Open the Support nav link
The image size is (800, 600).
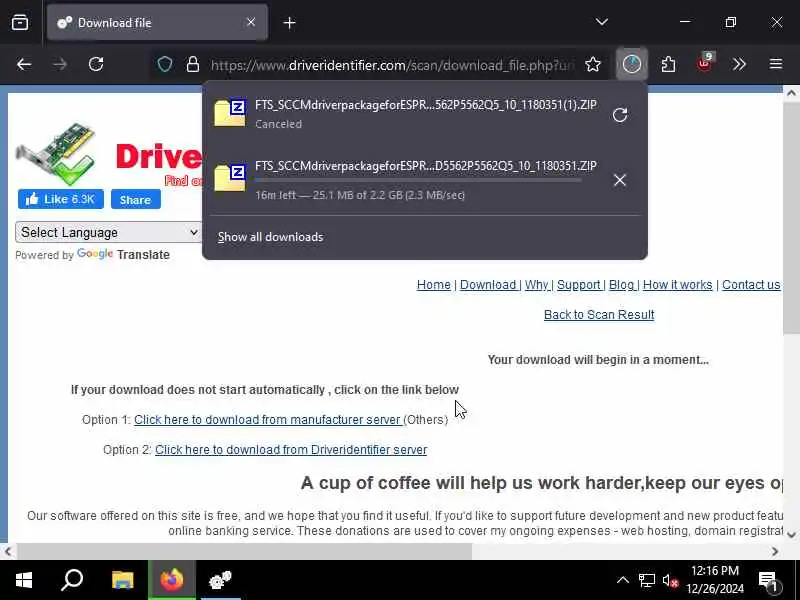(x=579, y=285)
